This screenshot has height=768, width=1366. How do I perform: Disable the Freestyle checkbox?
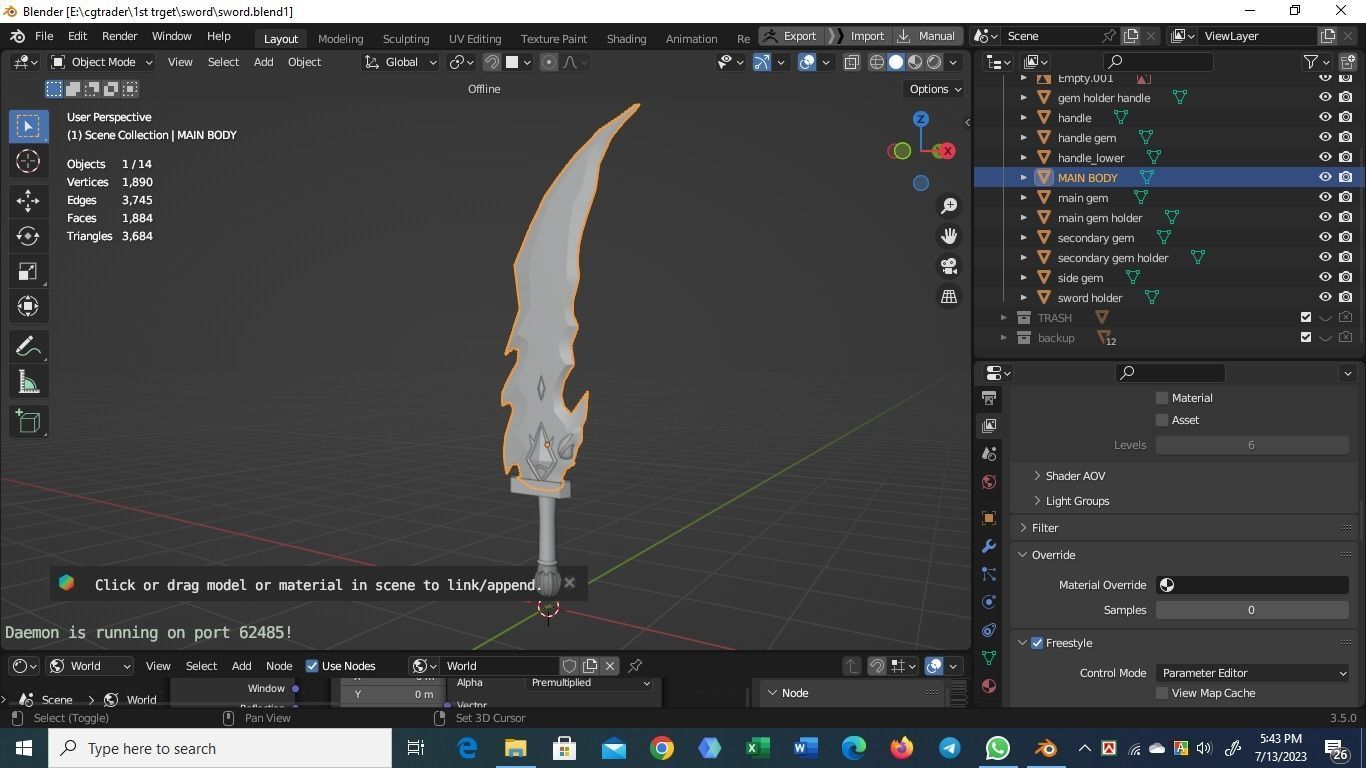tap(1037, 643)
